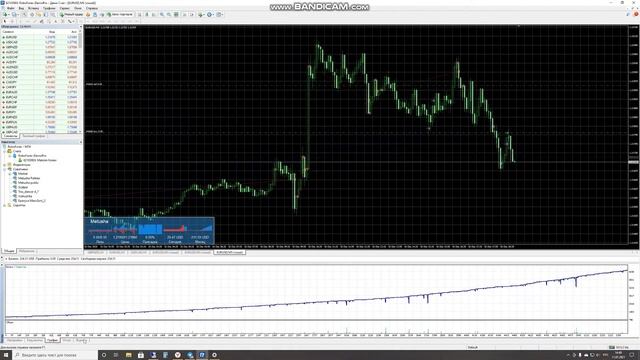This screenshot has width=640, height=360.
Task: Open Microsoft Store from the taskbar
Action: point(141,355)
